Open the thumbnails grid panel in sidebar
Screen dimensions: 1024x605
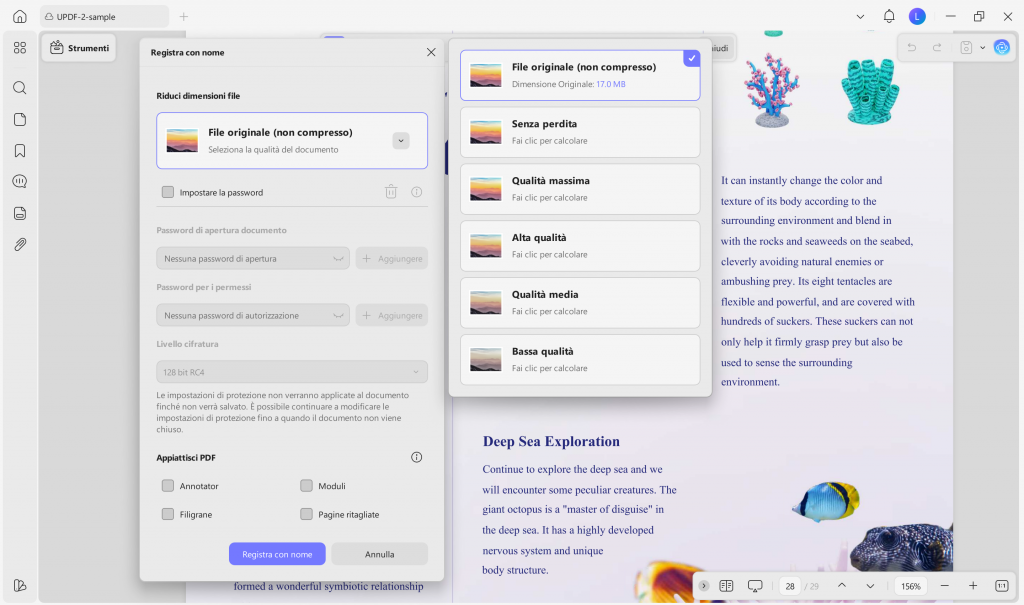pyautogui.click(x=20, y=48)
